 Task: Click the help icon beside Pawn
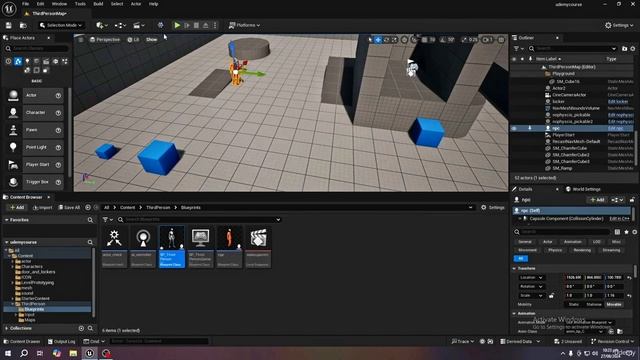[x=58, y=130]
